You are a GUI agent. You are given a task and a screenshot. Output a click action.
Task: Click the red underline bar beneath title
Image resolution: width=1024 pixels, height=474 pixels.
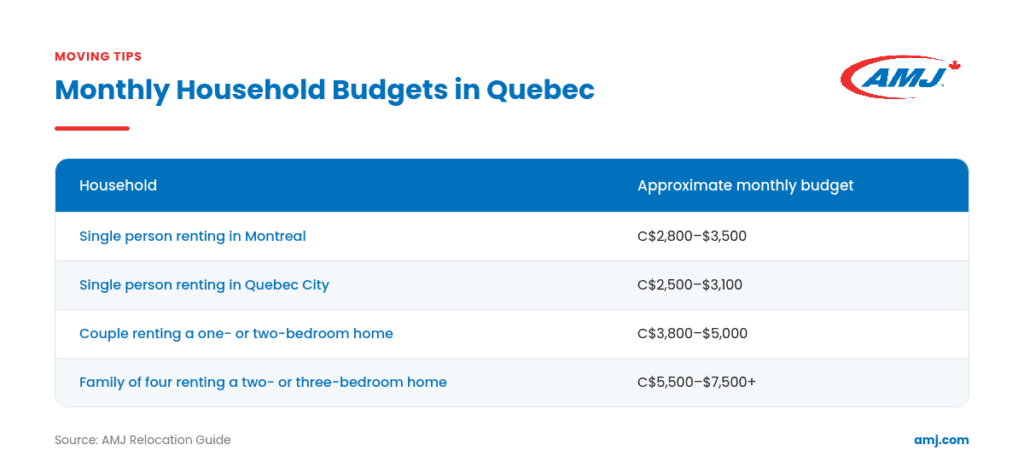(x=92, y=128)
